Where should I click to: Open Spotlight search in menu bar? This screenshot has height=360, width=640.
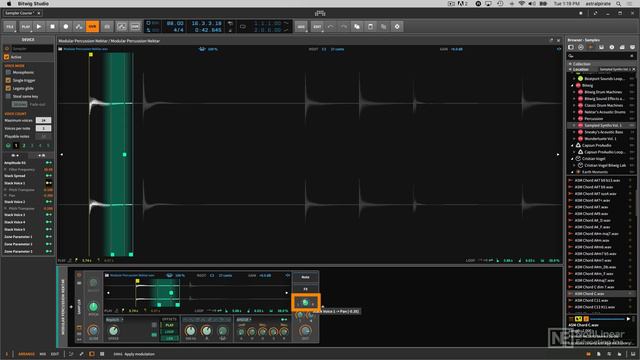click(619, 4)
